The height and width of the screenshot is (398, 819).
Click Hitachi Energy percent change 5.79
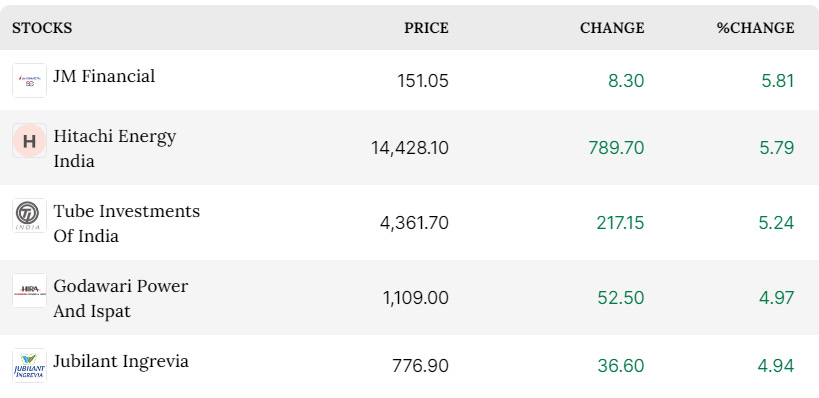[777, 148]
